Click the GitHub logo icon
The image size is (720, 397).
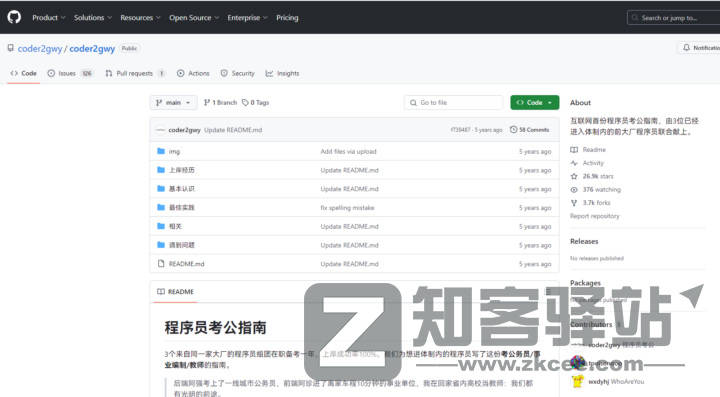point(14,17)
